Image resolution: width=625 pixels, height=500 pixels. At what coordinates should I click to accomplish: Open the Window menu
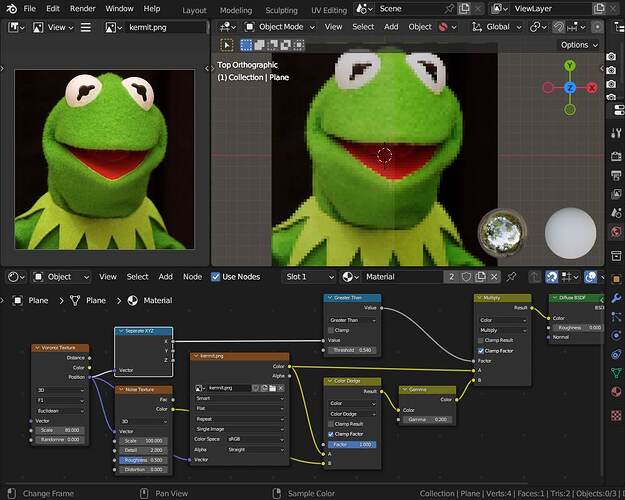point(119,8)
